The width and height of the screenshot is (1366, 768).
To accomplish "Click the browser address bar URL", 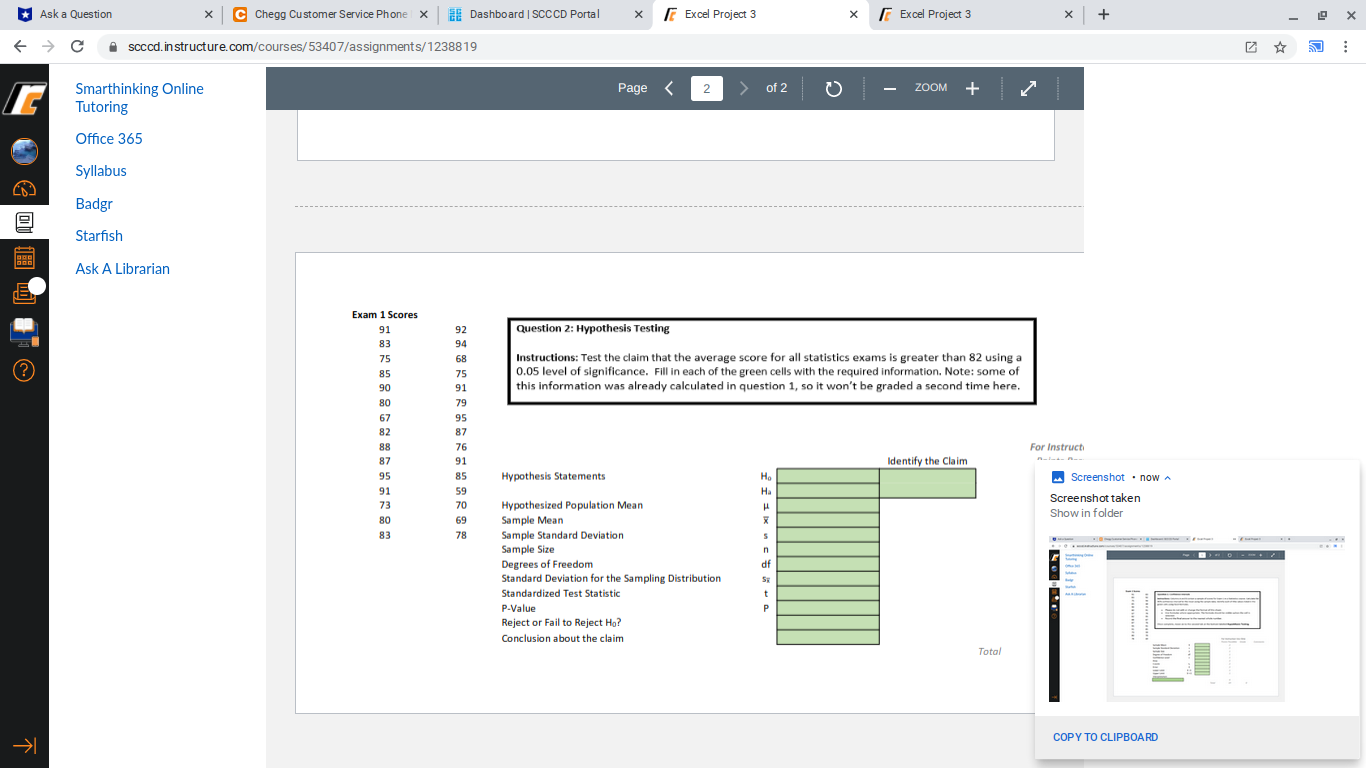I will tap(302, 47).
